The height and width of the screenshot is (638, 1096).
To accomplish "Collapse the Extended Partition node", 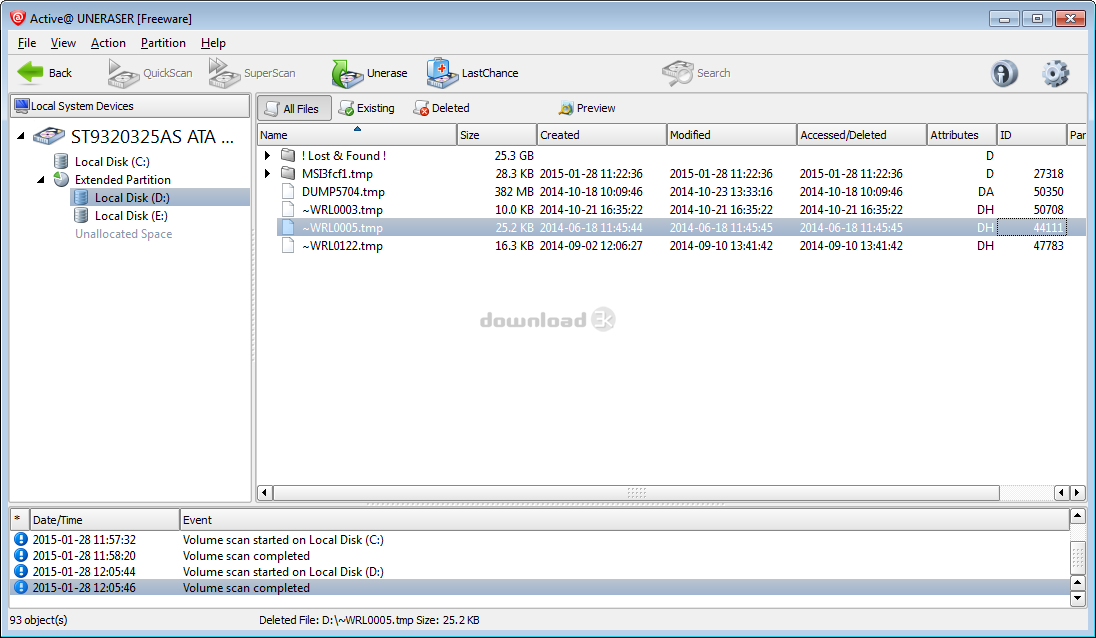I will 41,180.
